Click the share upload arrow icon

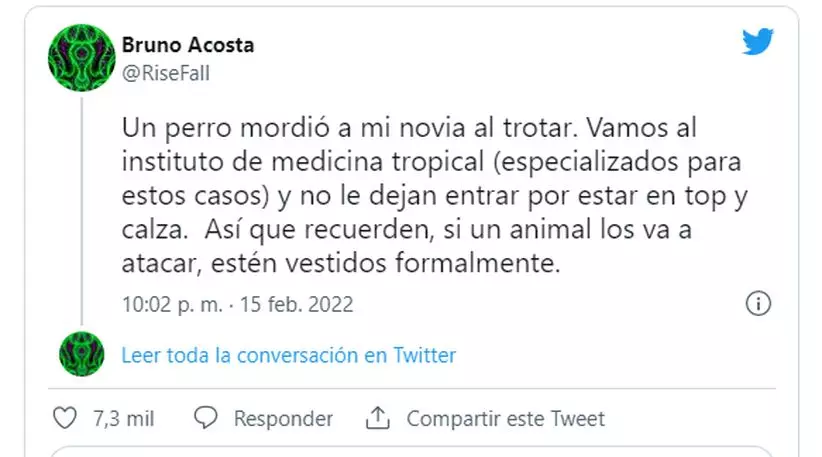(378, 418)
